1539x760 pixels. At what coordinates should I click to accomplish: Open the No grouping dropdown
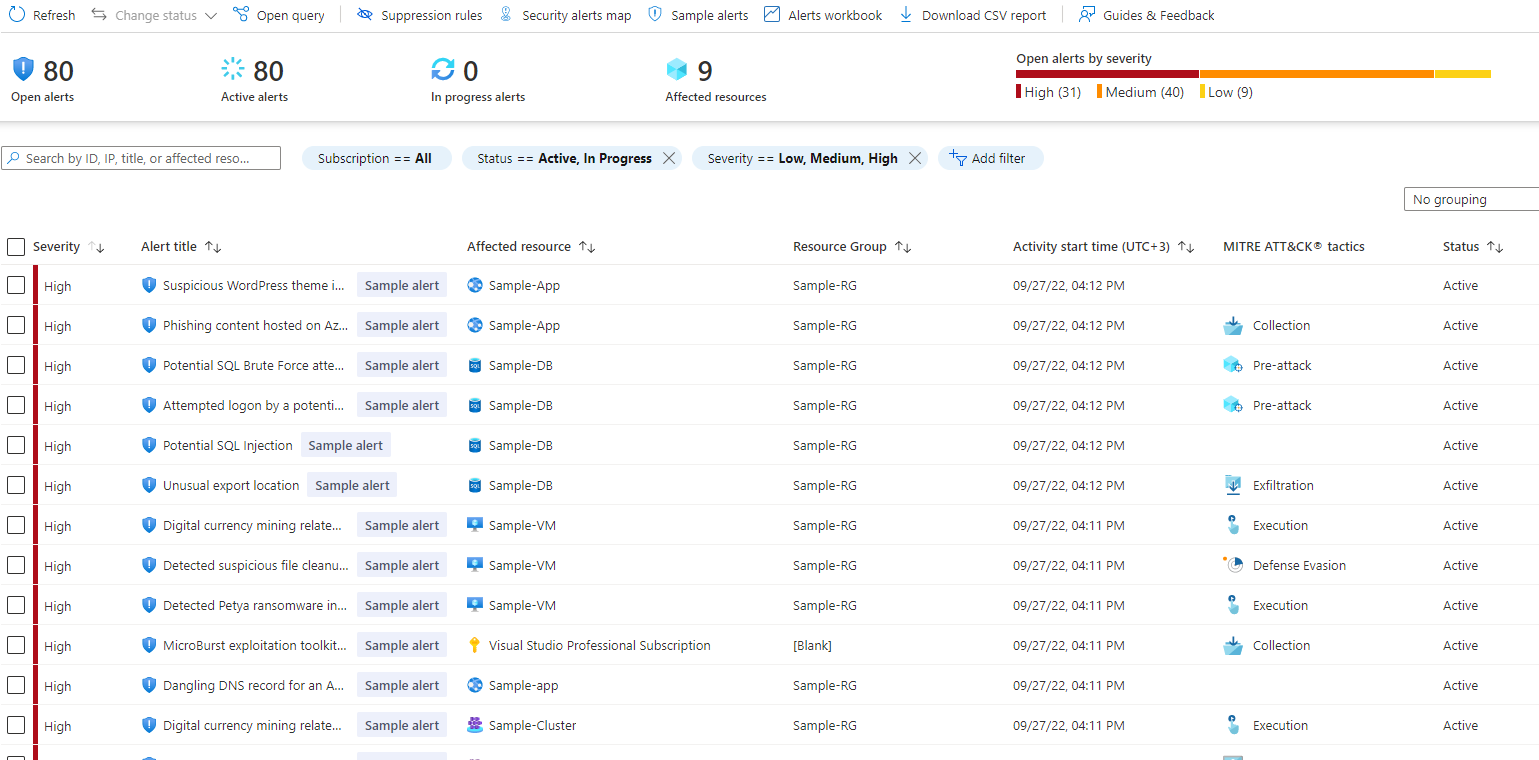tap(1470, 199)
